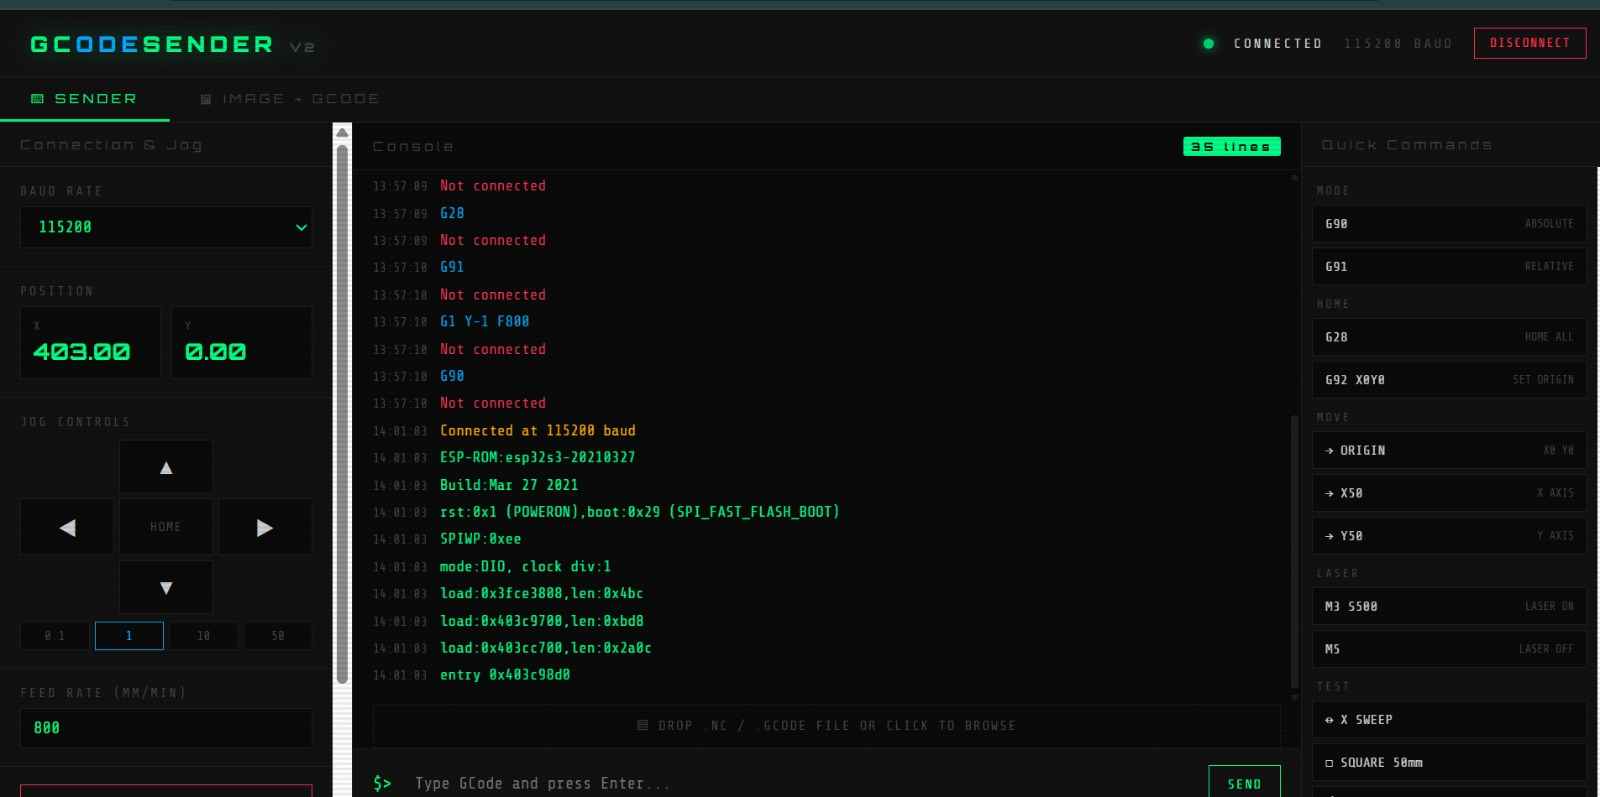Click the Console panel heading
The width and height of the screenshot is (1600, 797).
[x=413, y=146]
